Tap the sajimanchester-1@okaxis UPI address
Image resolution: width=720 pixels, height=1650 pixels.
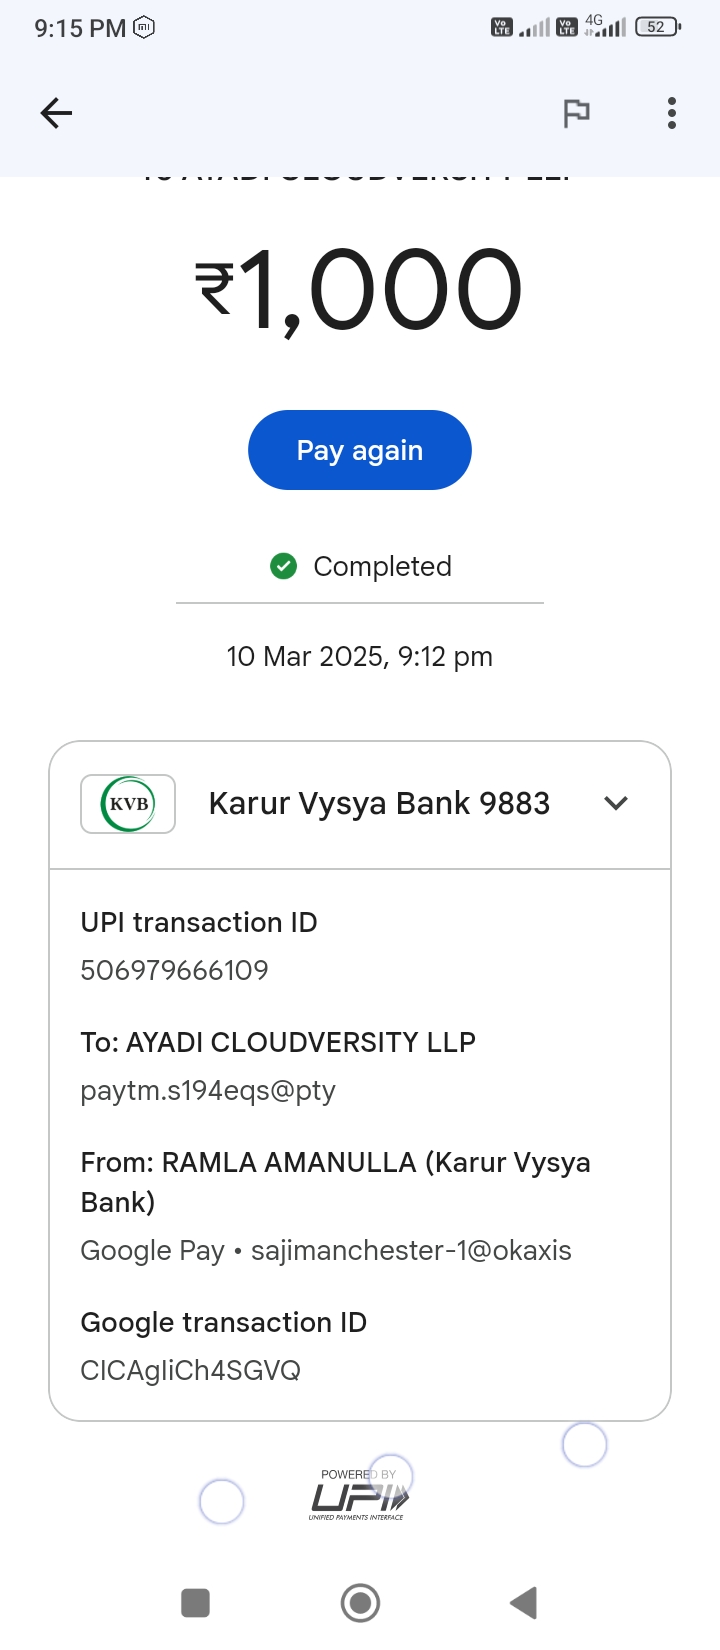pyautogui.click(x=411, y=1250)
